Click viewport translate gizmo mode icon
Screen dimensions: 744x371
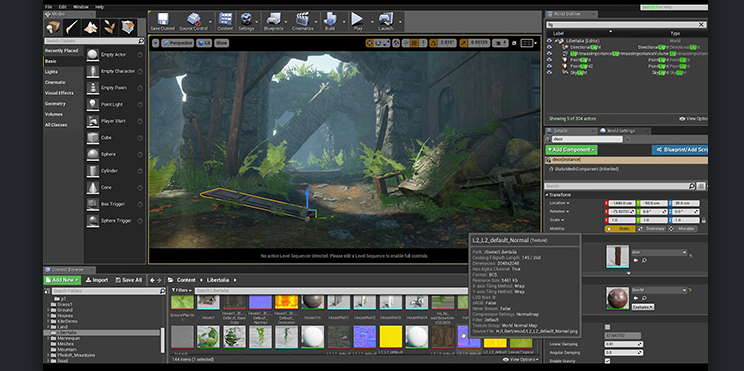(370, 43)
